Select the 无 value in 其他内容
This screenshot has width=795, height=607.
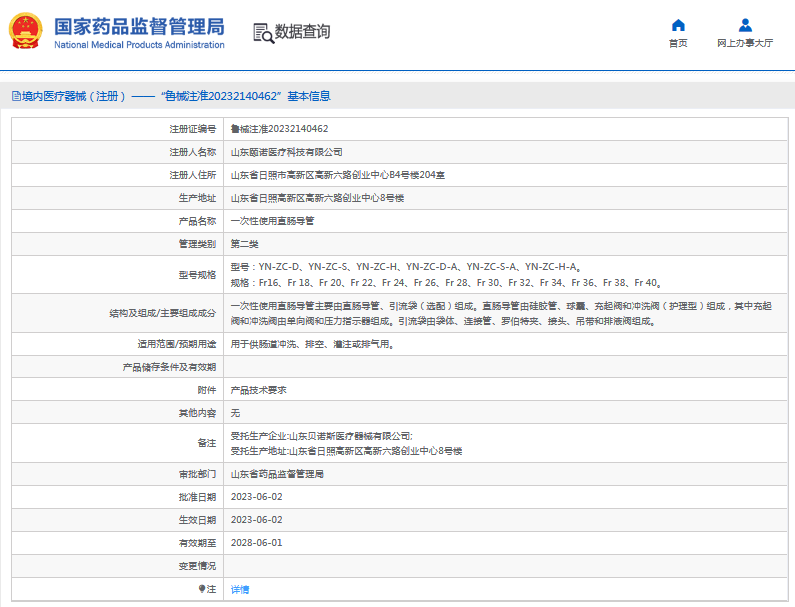[235, 413]
